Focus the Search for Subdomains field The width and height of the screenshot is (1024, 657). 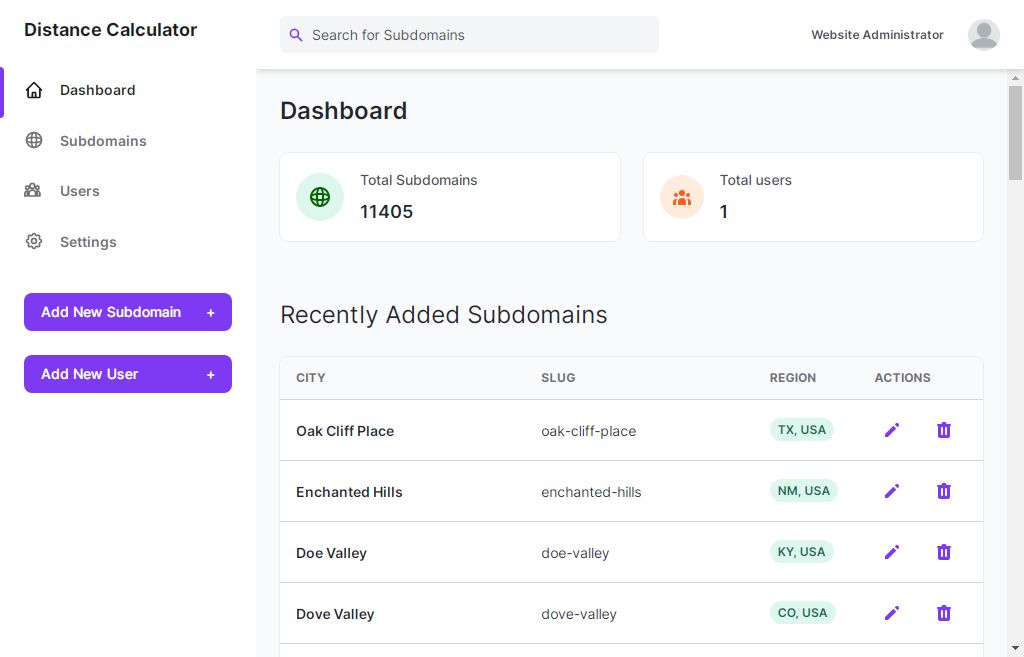pyautogui.click(x=470, y=35)
